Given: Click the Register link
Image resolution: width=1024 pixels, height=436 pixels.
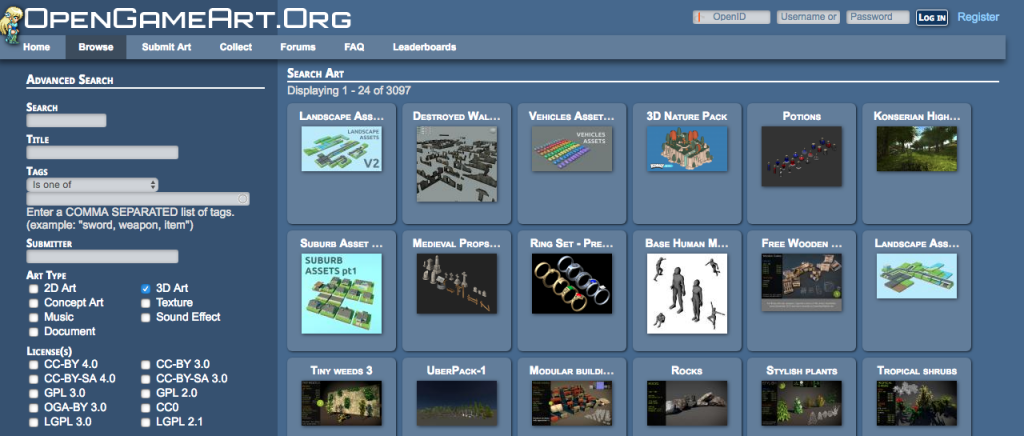Looking at the screenshot, I should pos(977,17).
